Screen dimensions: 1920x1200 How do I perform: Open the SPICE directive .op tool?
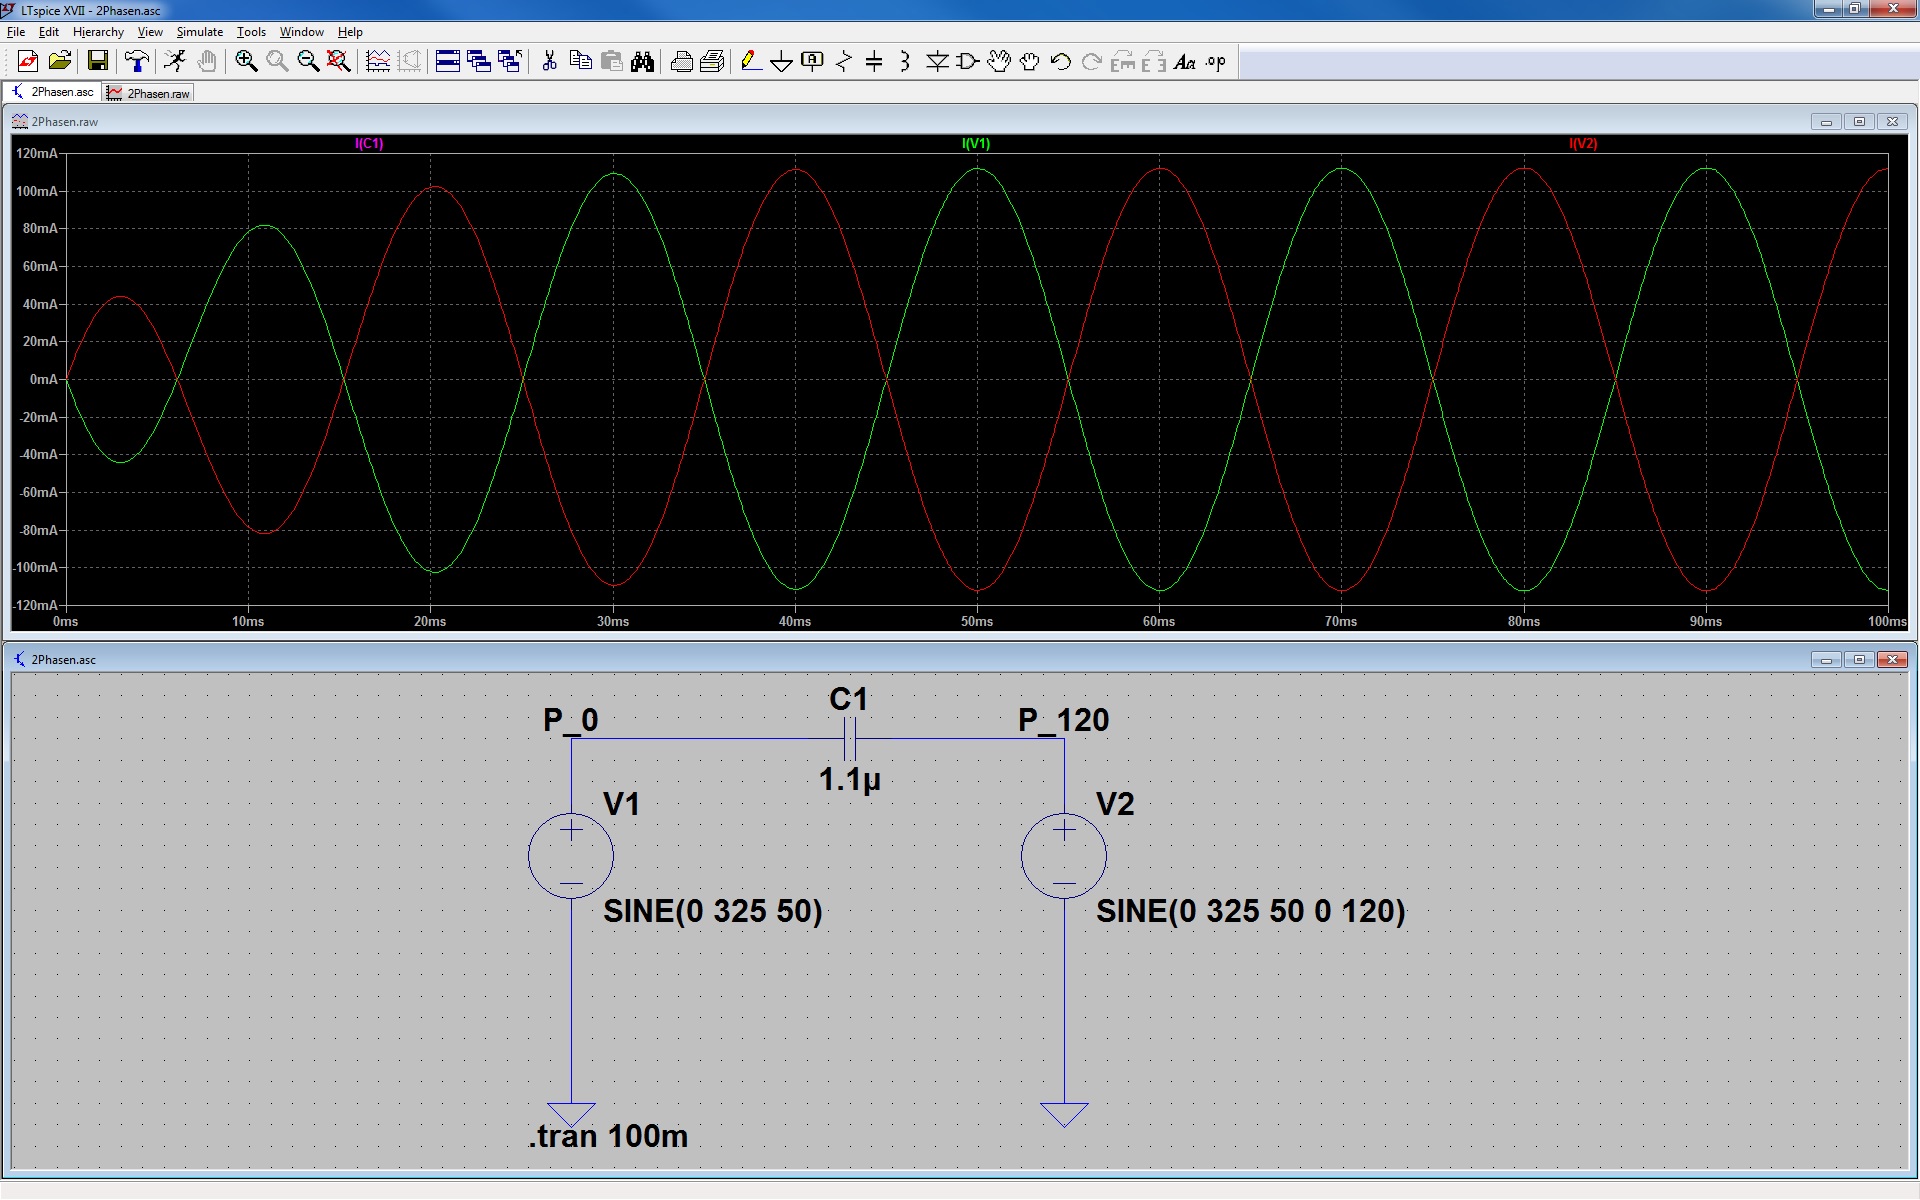click(x=1215, y=62)
